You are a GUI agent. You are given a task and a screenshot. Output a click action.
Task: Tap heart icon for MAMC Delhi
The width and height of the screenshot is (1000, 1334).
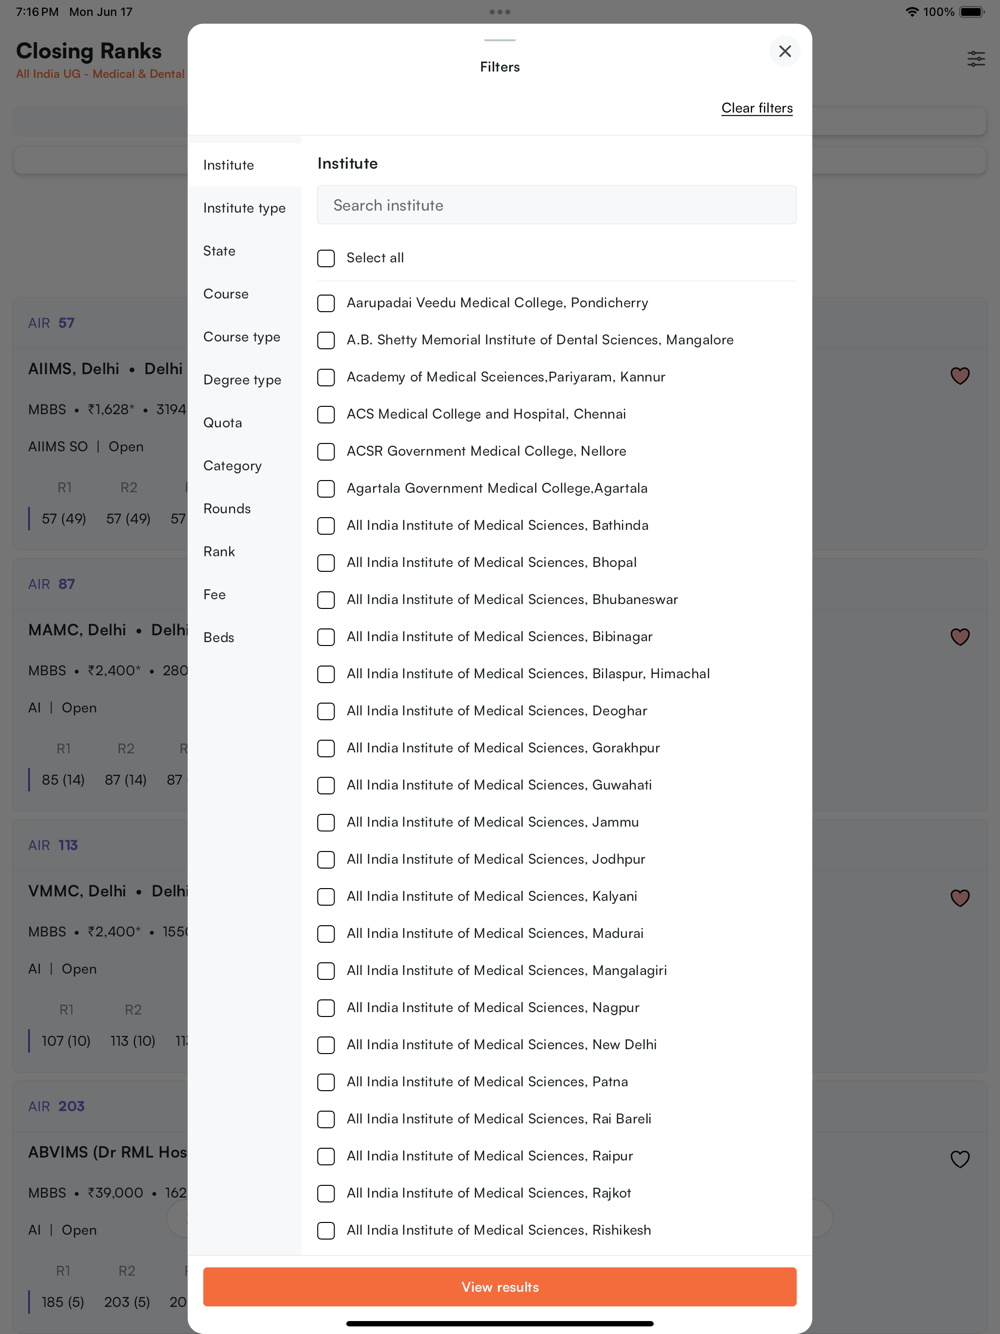pyautogui.click(x=960, y=637)
